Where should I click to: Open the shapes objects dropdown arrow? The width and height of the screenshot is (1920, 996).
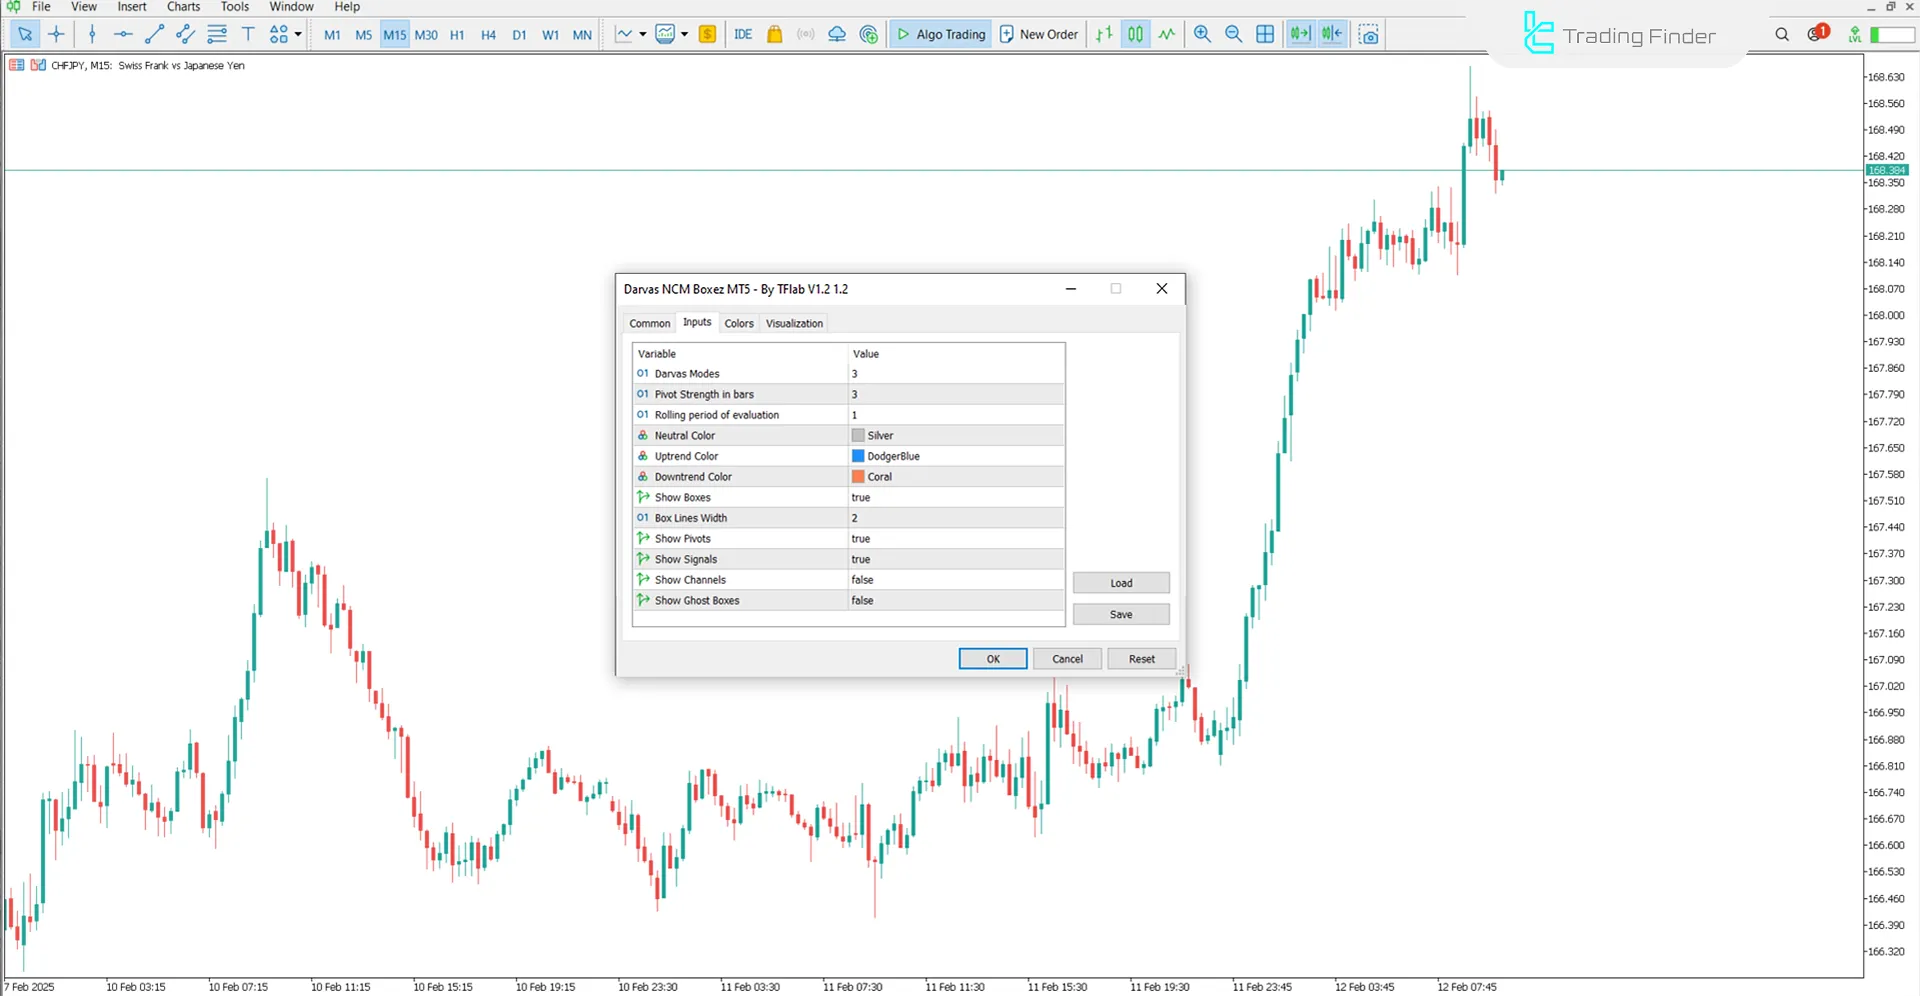point(297,34)
